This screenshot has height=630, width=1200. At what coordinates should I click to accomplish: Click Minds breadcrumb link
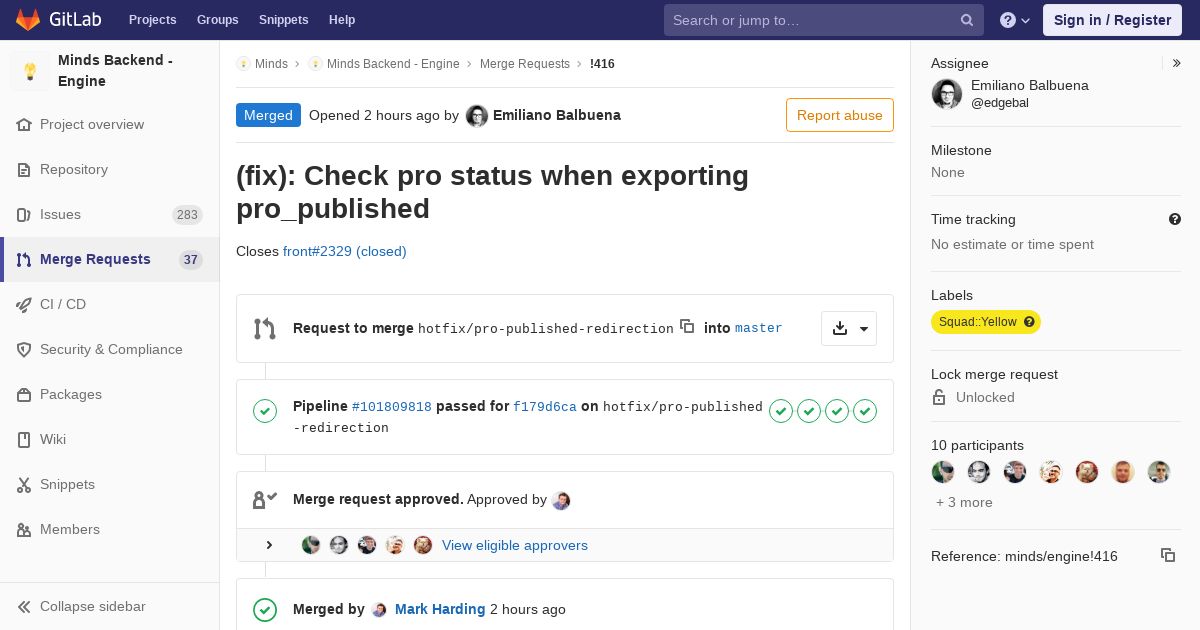click(271, 64)
